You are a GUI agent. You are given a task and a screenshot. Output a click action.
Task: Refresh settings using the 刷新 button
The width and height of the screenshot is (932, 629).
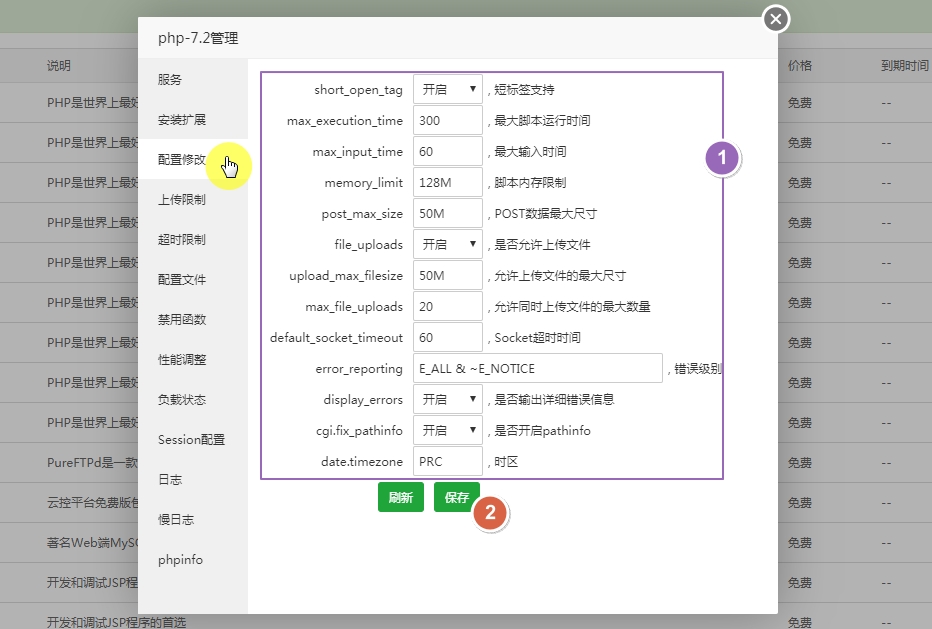point(400,496)
